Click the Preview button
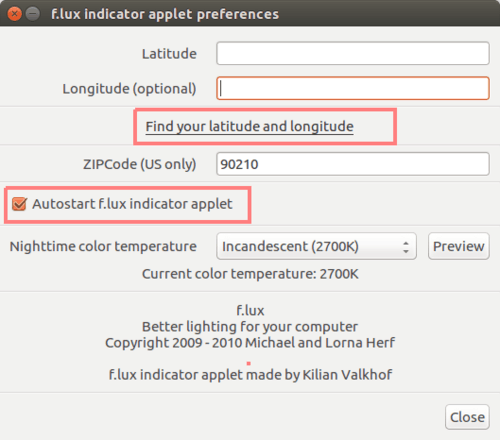The width and height of the screenshot is (500, 440). pyautogui.click(x=459, y=246)
